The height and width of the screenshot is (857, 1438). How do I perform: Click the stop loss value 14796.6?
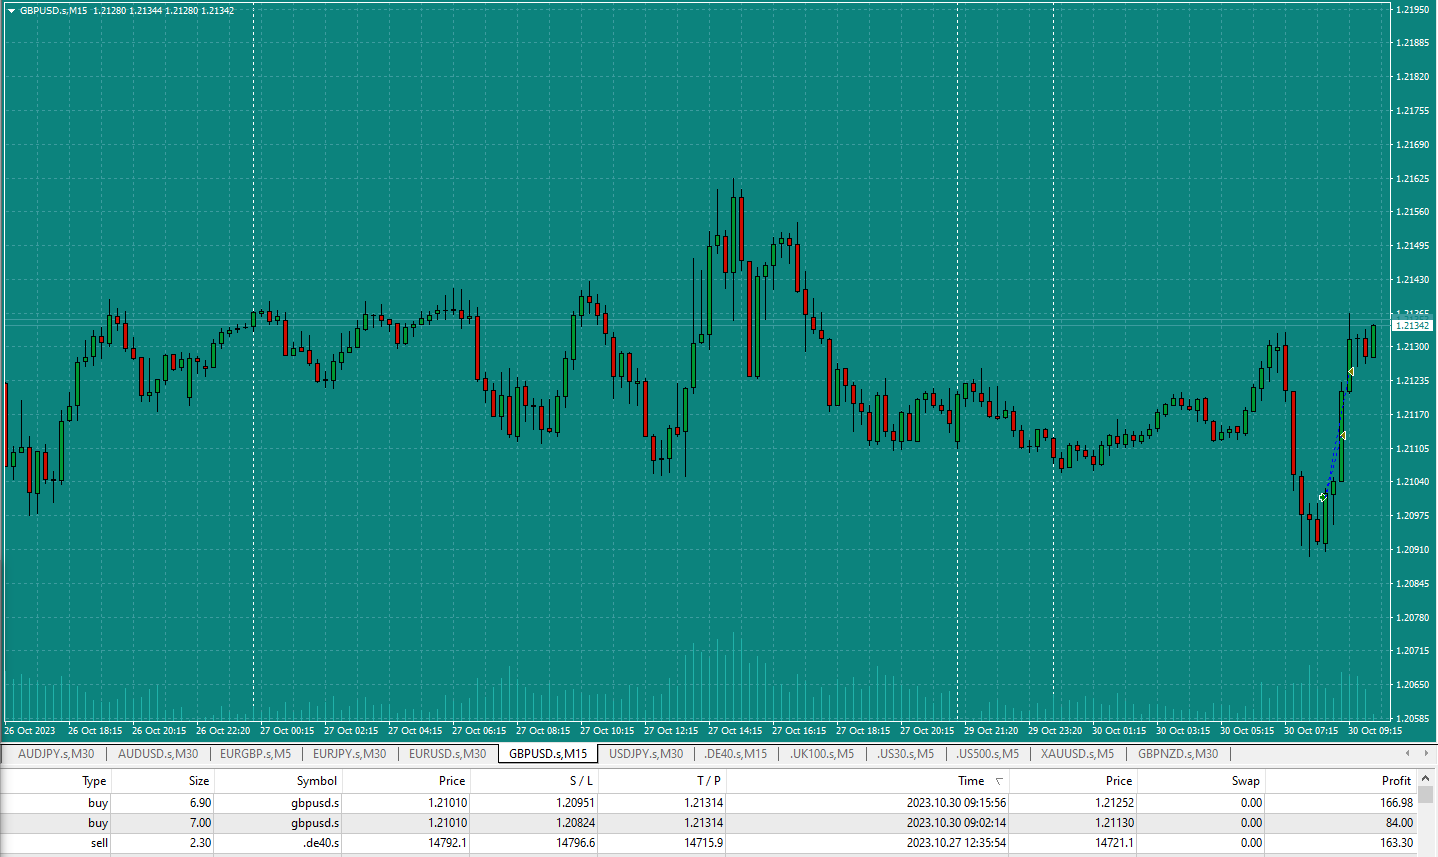577,843
